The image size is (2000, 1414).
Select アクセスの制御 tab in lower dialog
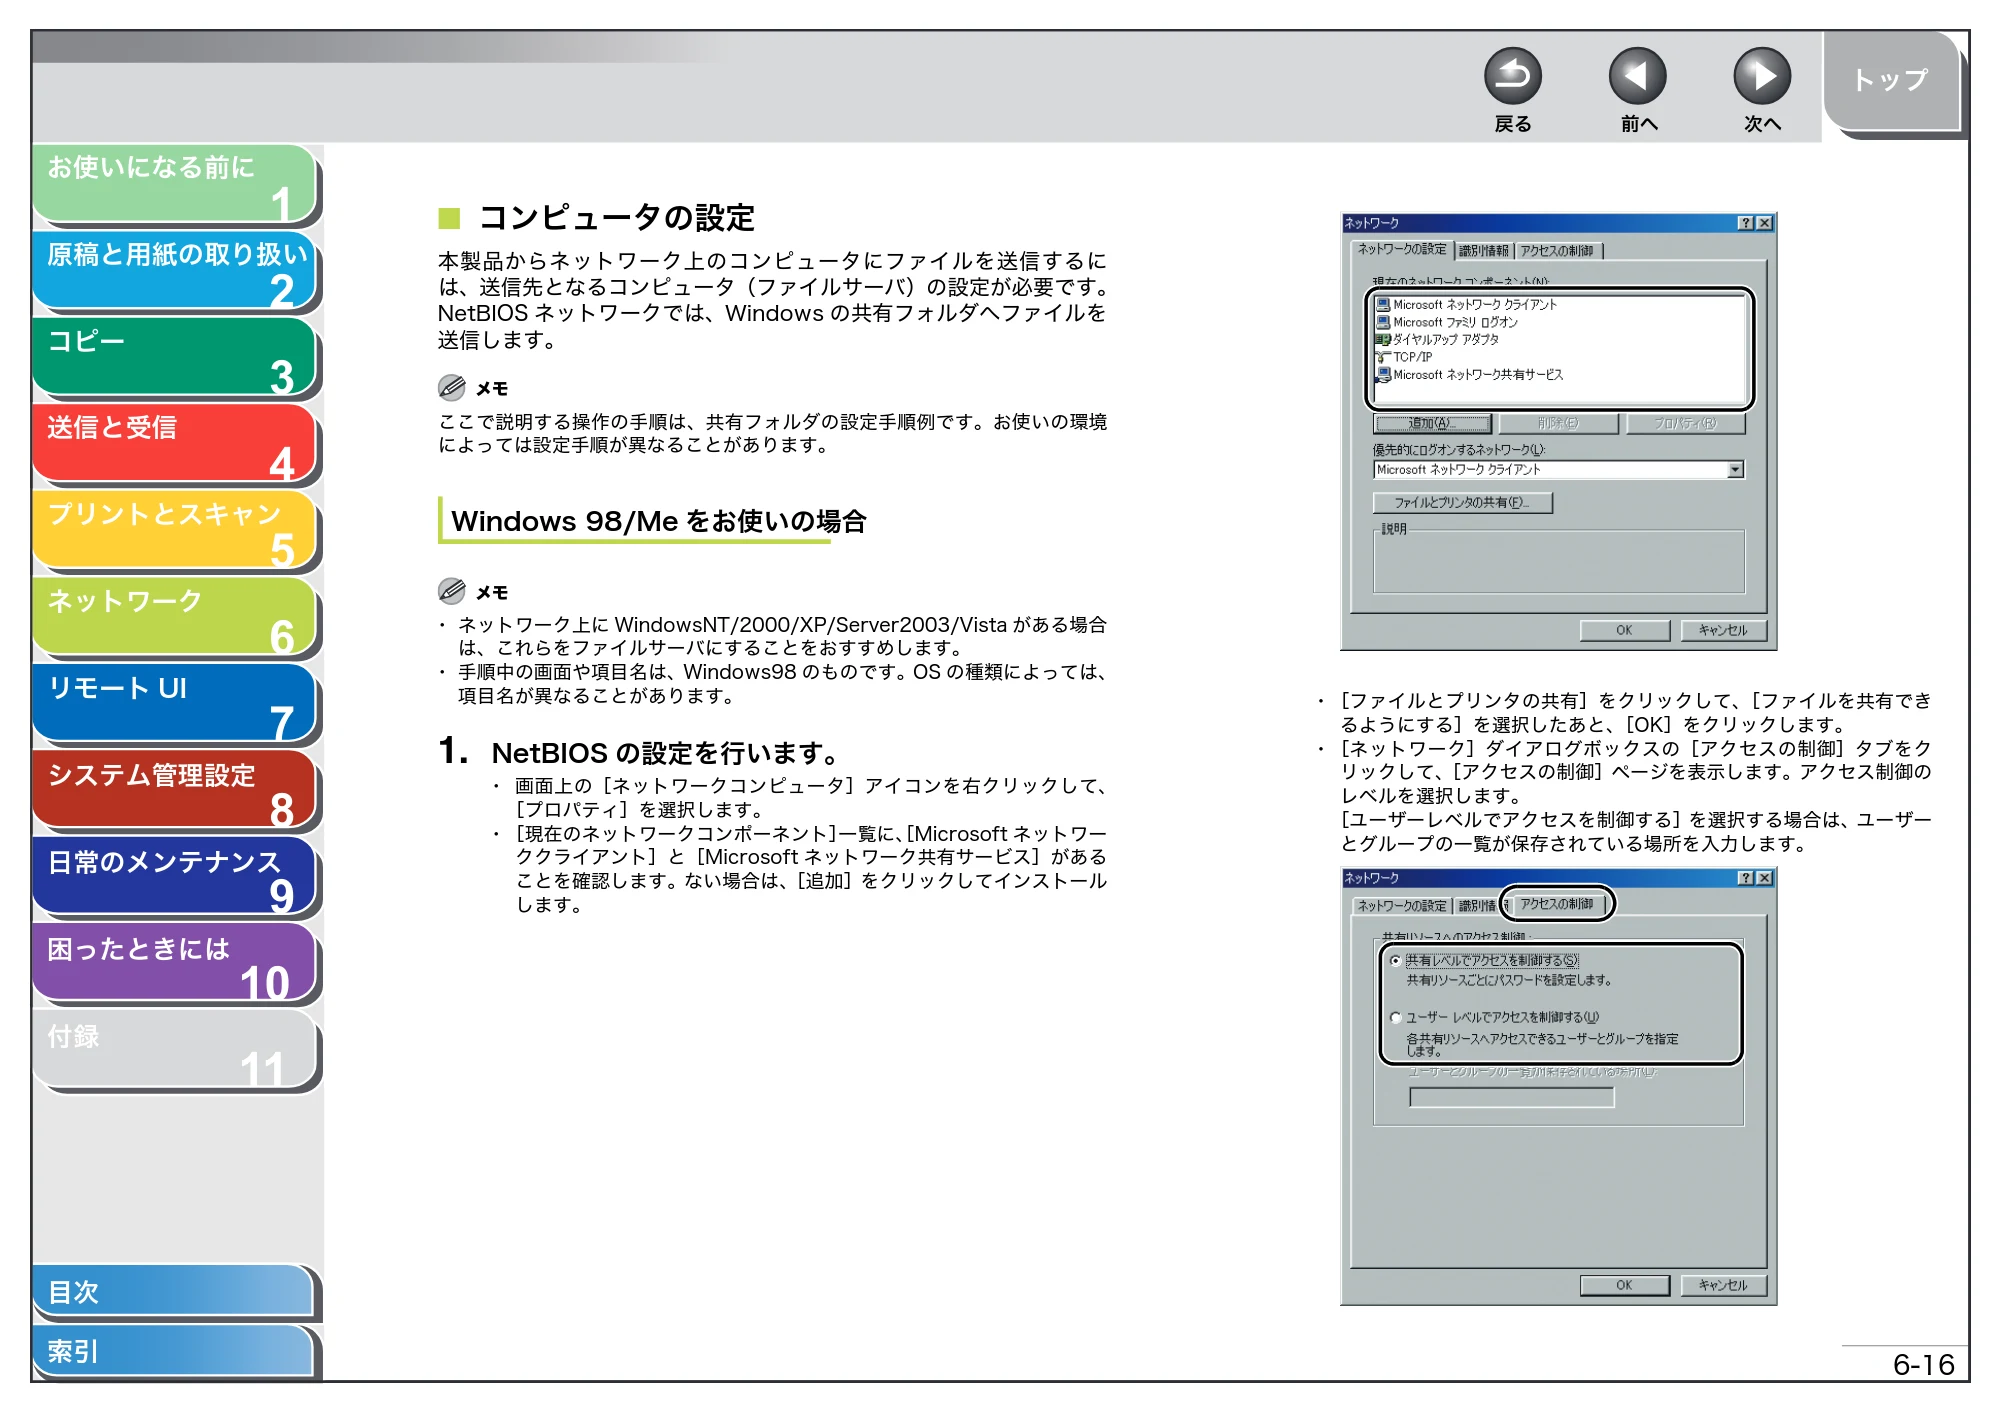pyautogui.click(x=1557, y=904)
